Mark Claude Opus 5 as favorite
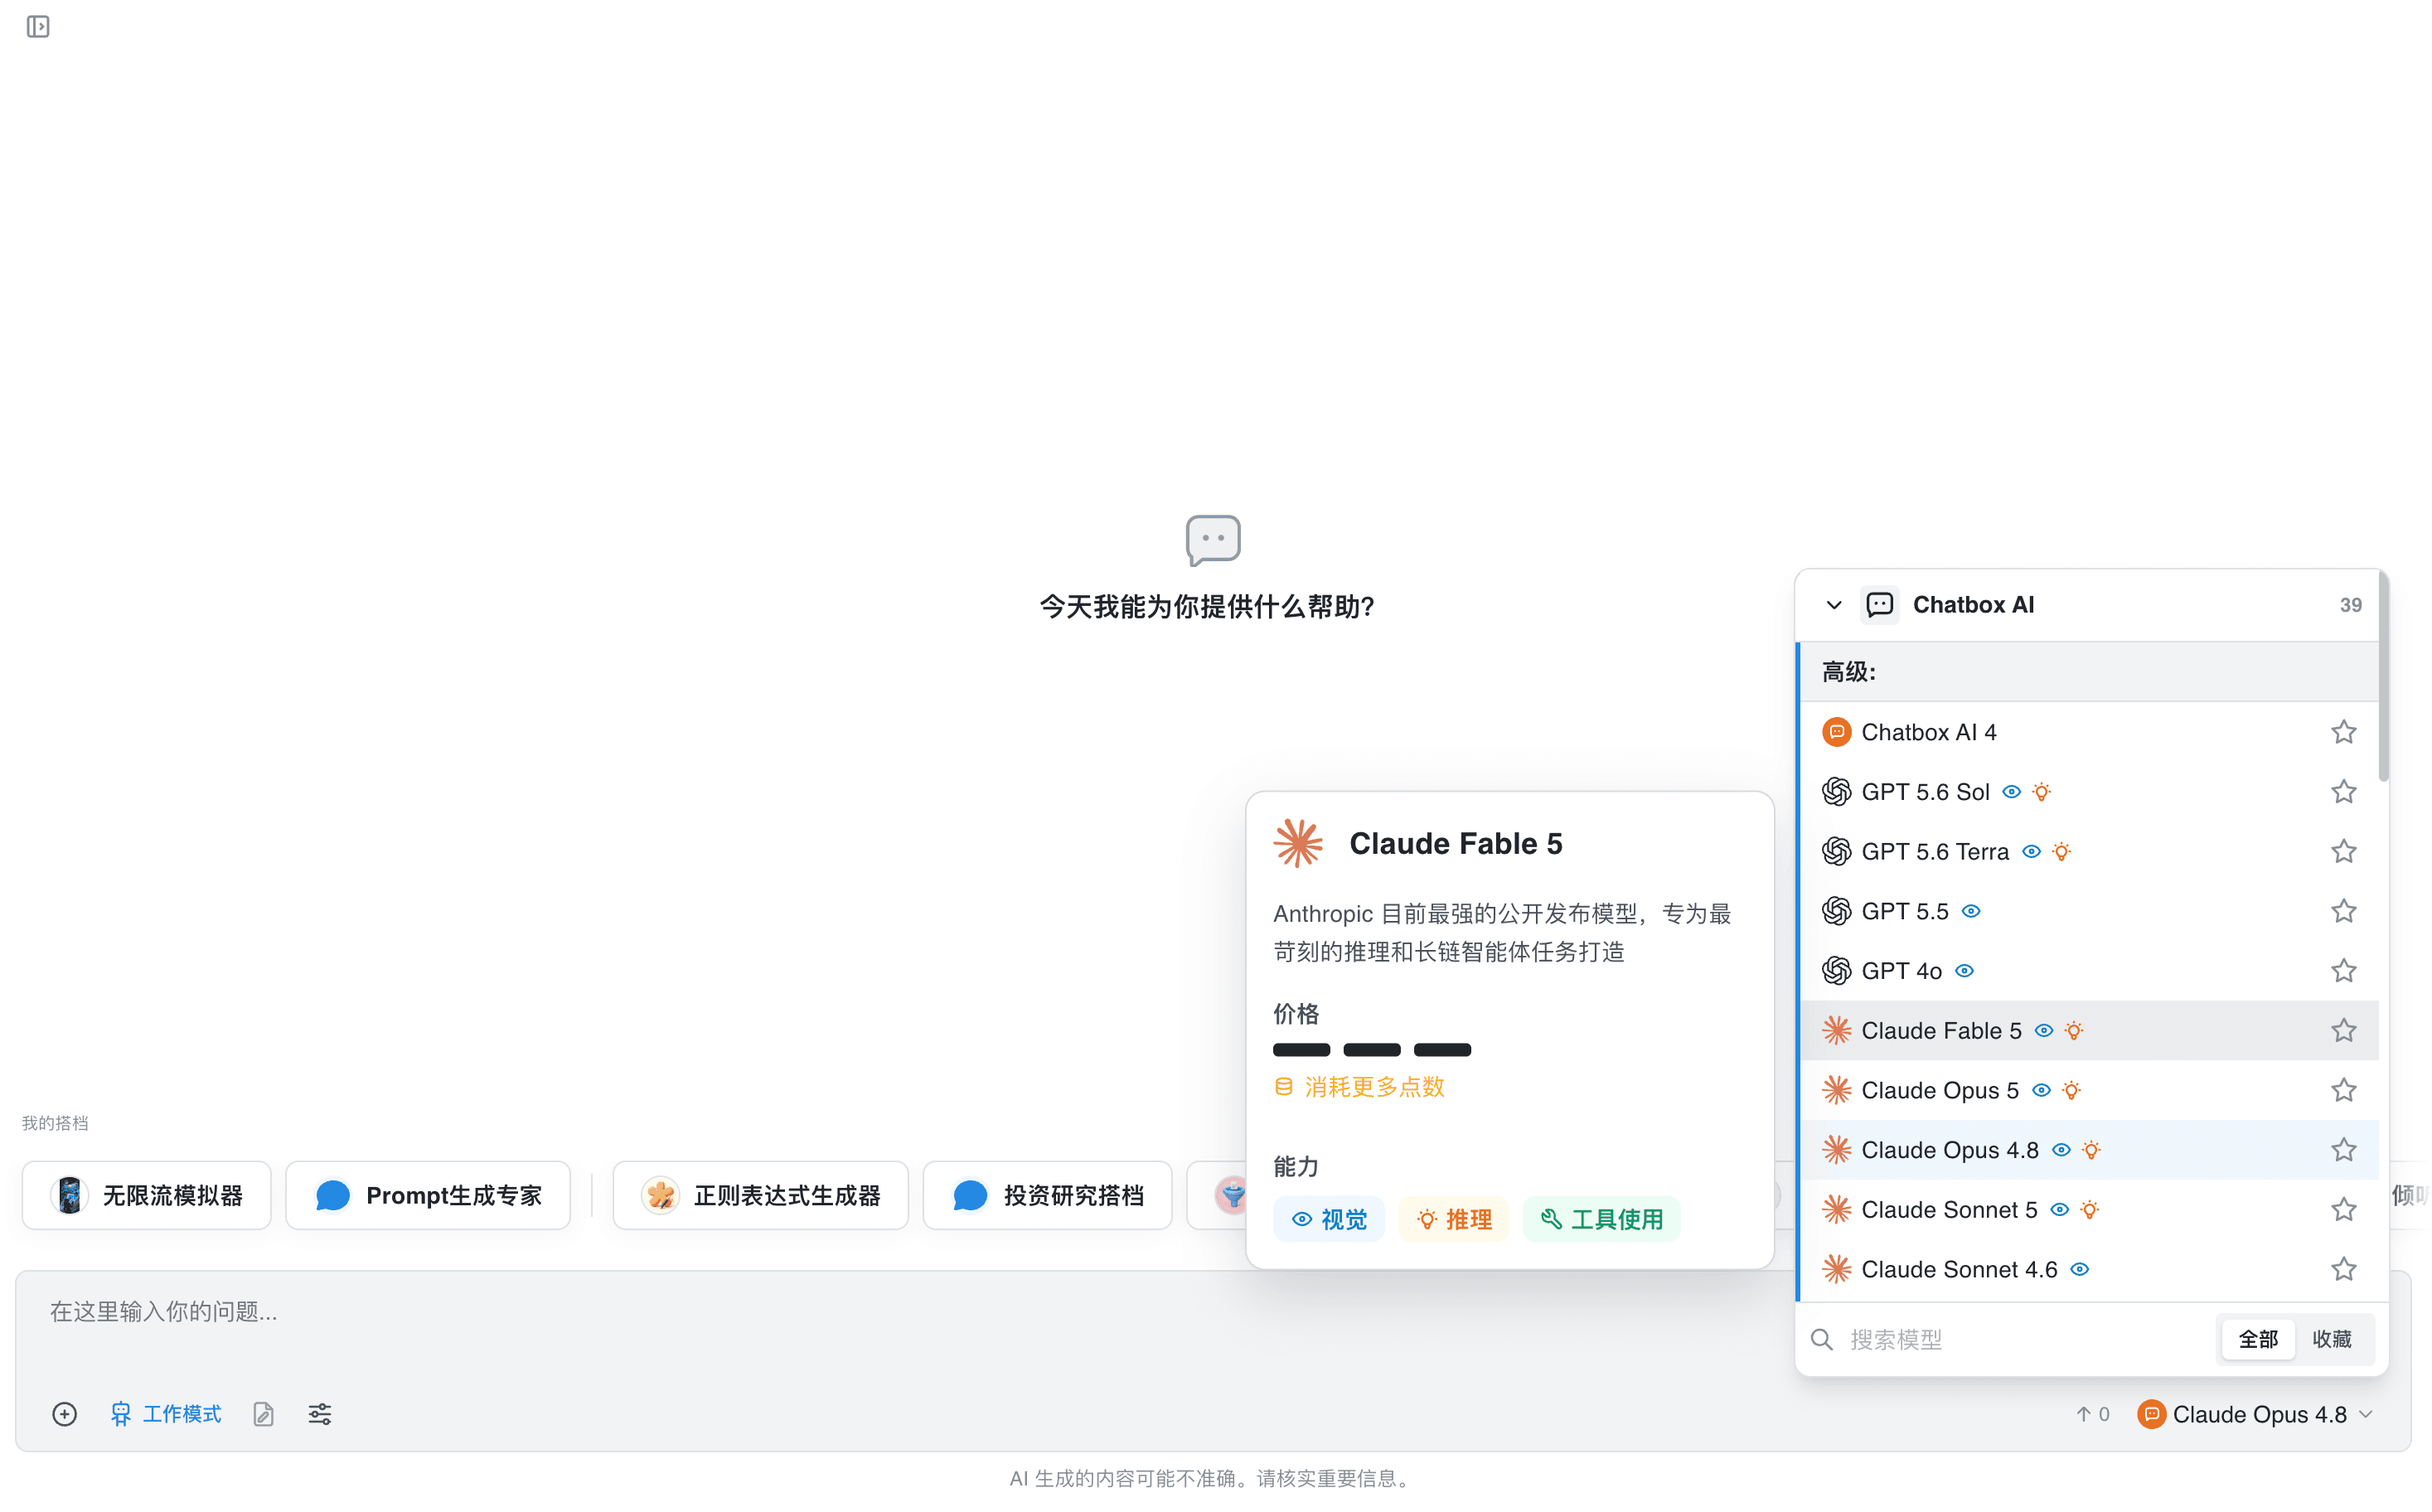 (2344, 1090)
